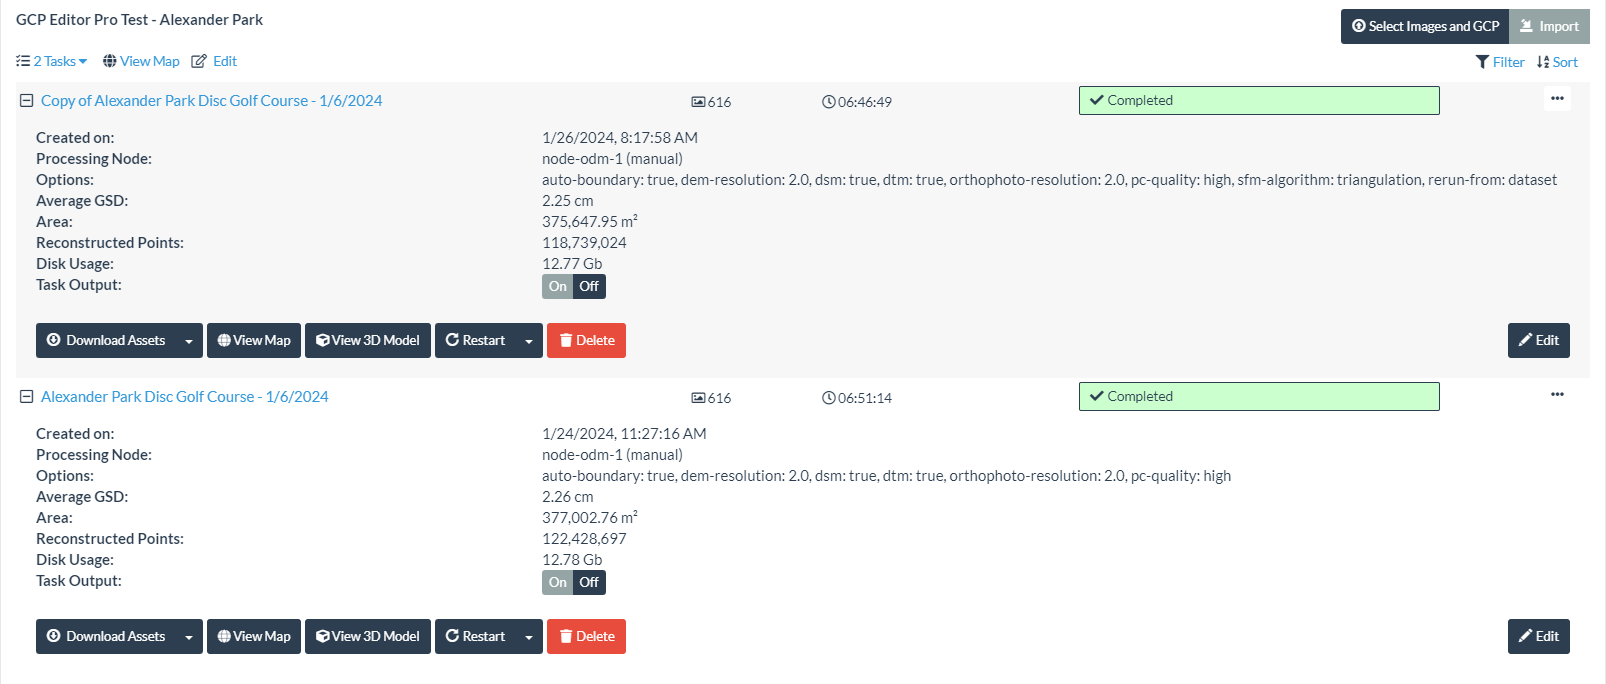Collapse the Copy of Alexander Park task details
Viewport: 1606px width, 684px height.
coord(27,100)
